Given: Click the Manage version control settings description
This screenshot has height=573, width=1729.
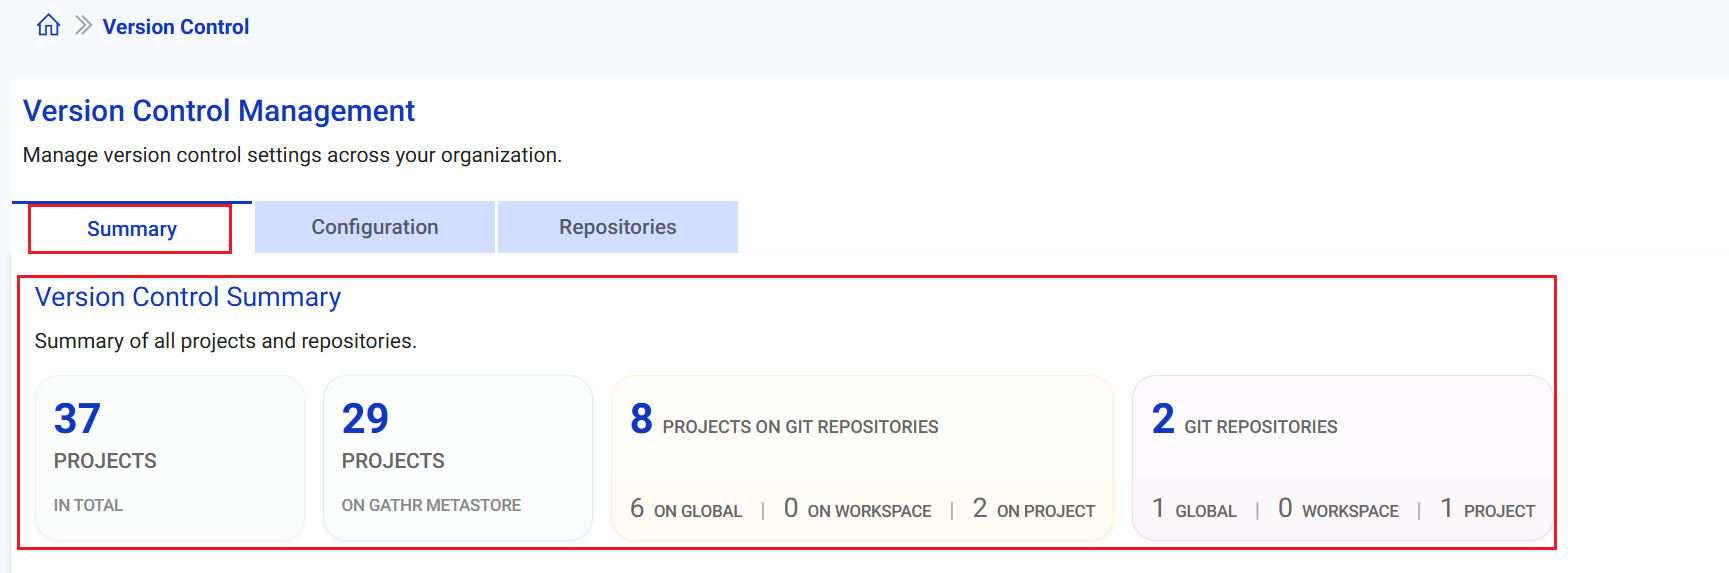Looking at the screenshot, I should pos(292,155).
